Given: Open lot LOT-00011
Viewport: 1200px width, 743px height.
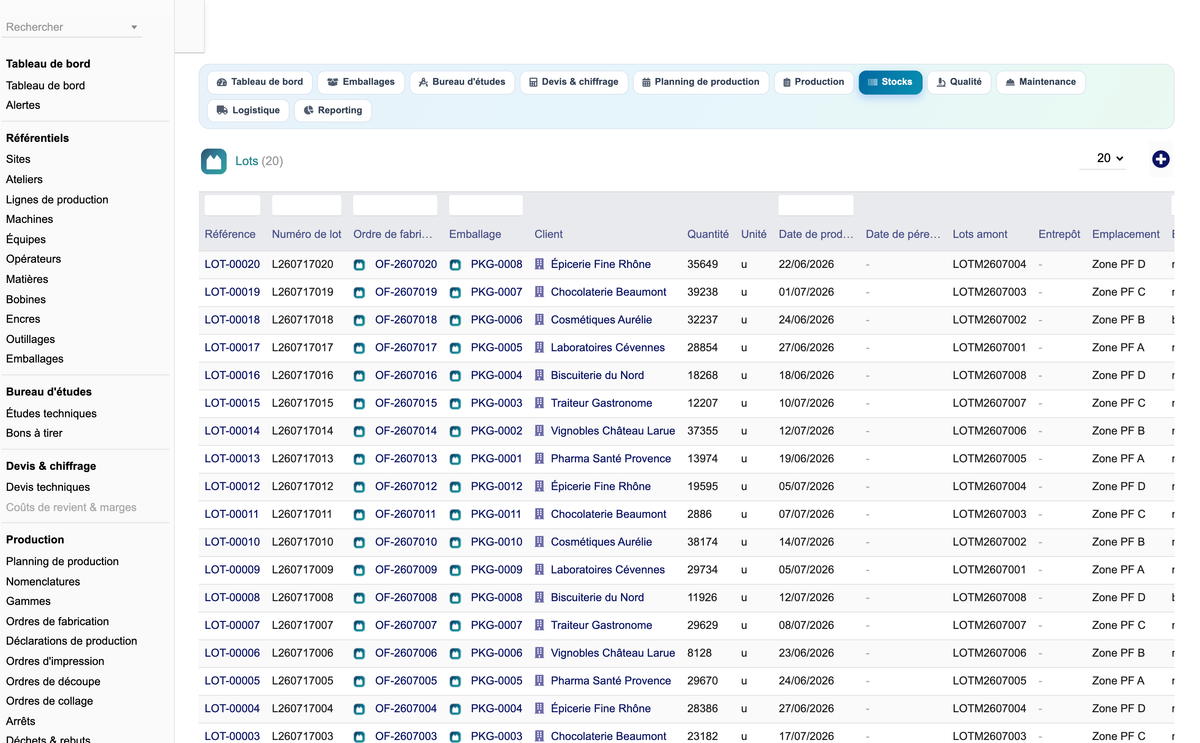Looking at the screenshot, I should pyautogui.click(x=232, y=514).
